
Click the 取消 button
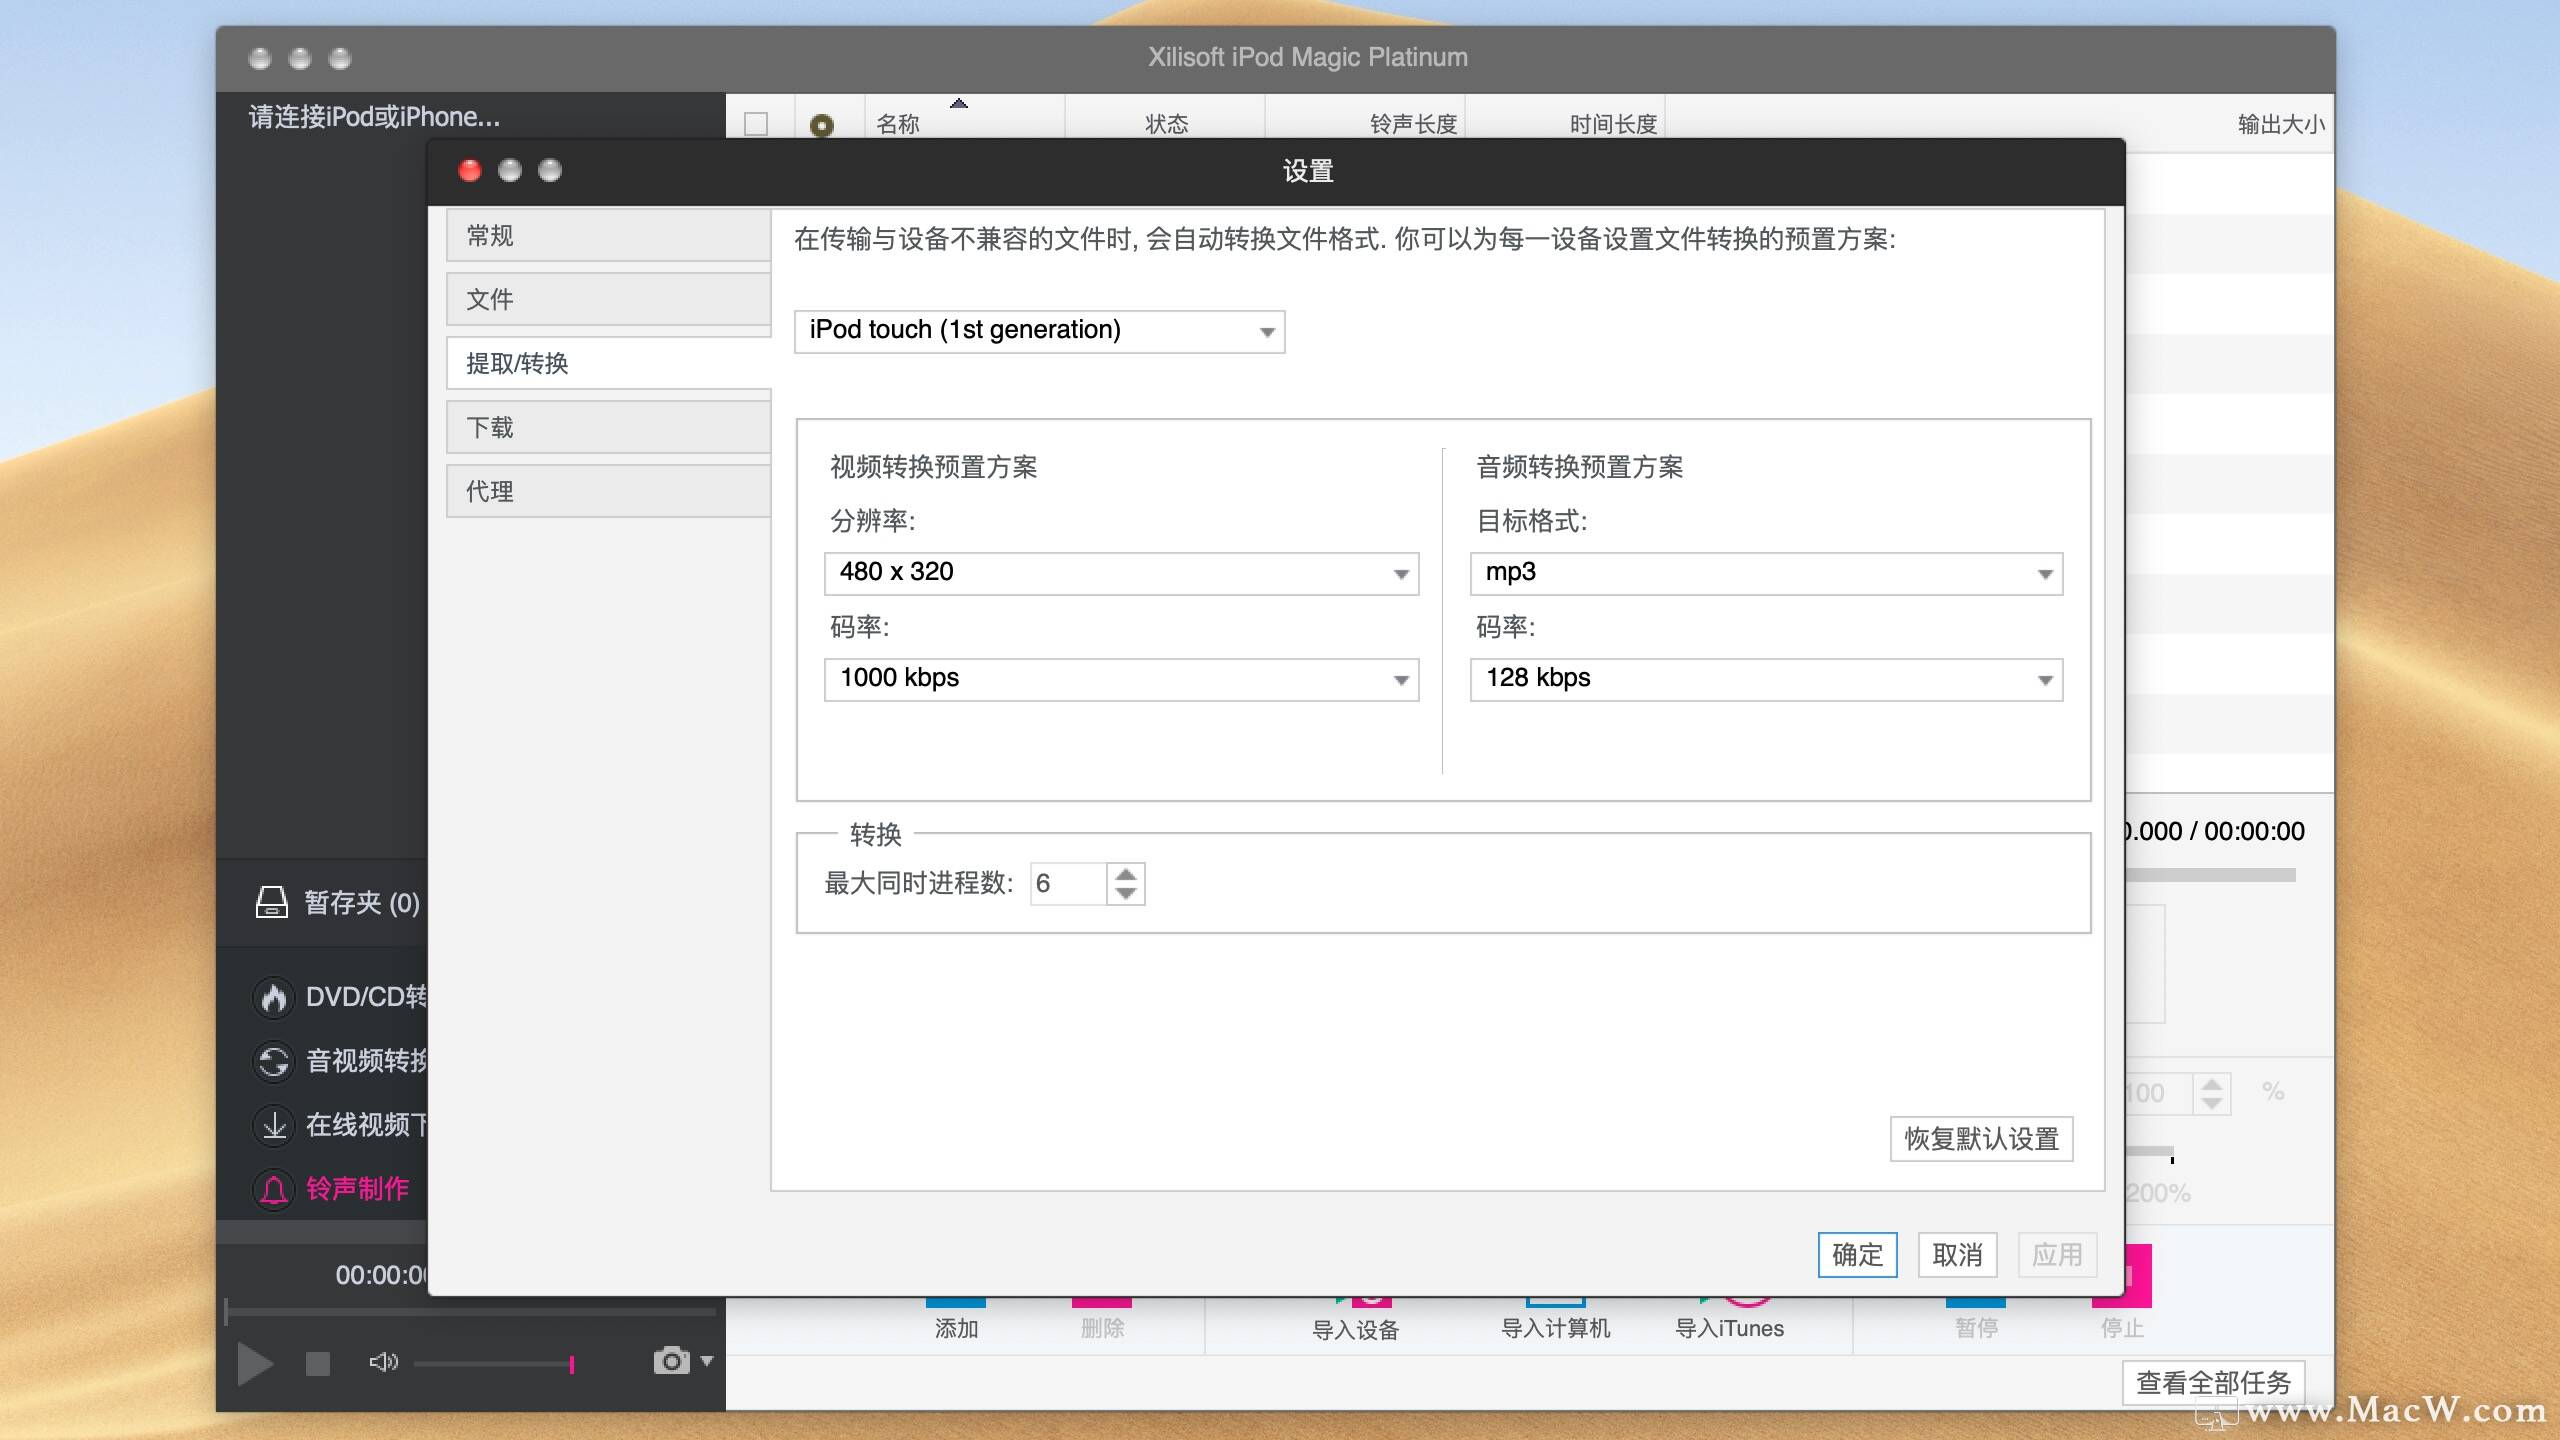pos(1957,1255)
